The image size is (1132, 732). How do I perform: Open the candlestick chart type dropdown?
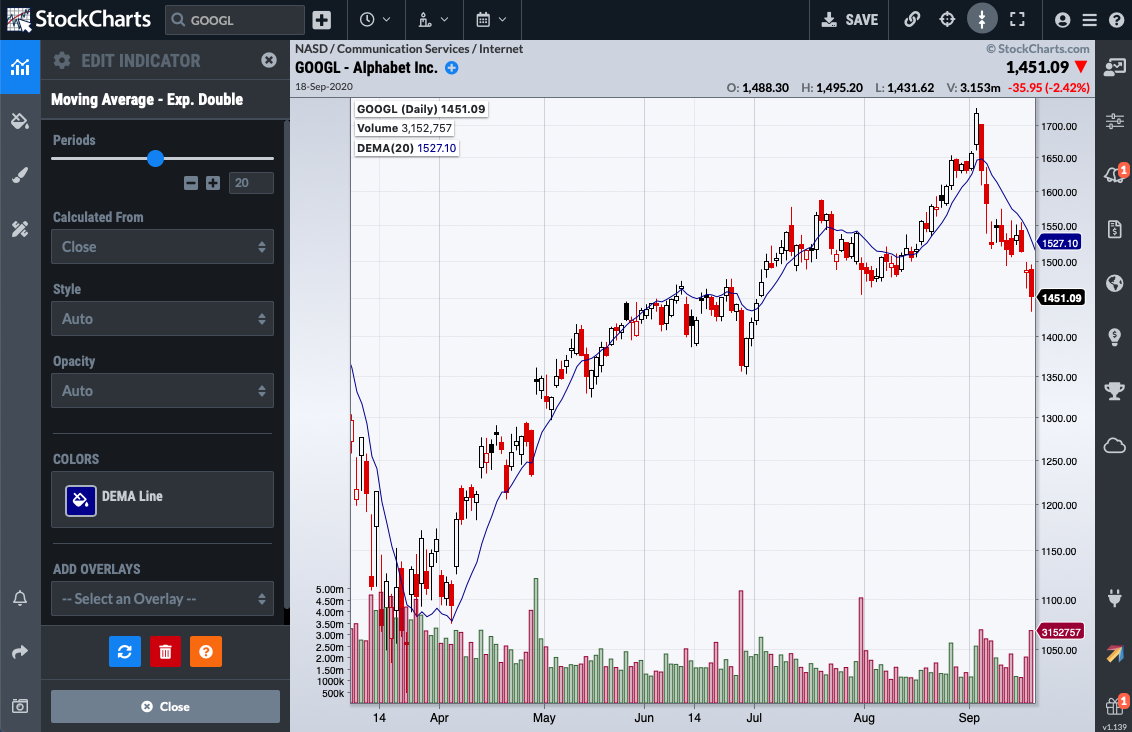[x=434, y=20]
